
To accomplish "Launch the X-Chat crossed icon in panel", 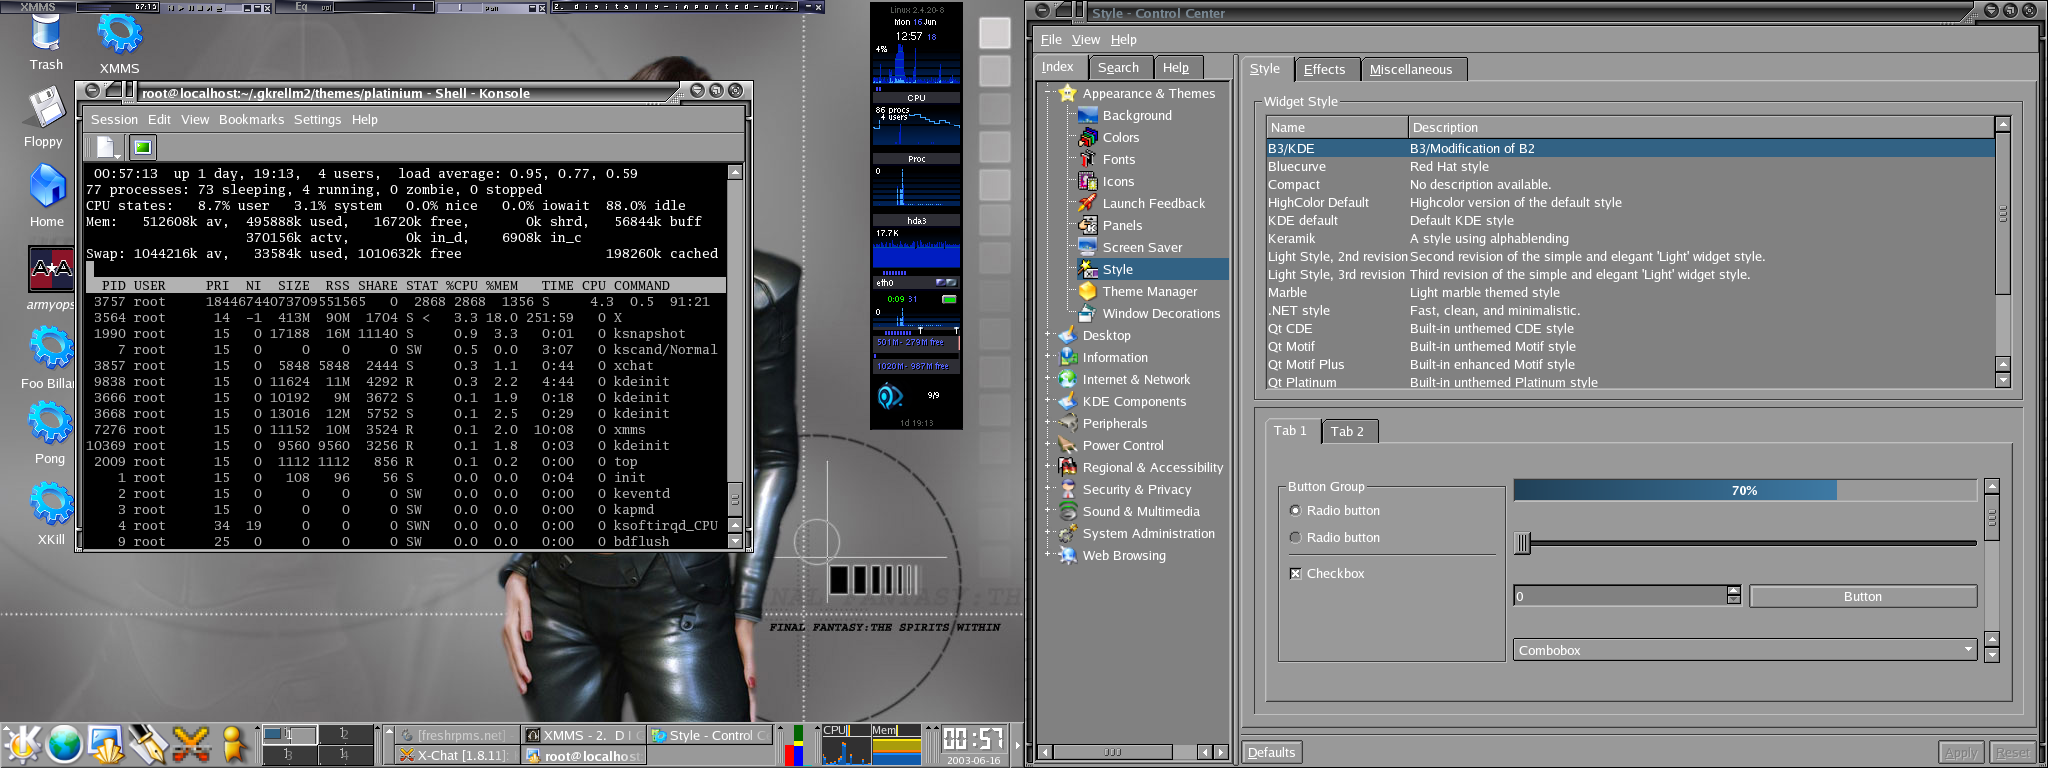I will tap(191, 745).
